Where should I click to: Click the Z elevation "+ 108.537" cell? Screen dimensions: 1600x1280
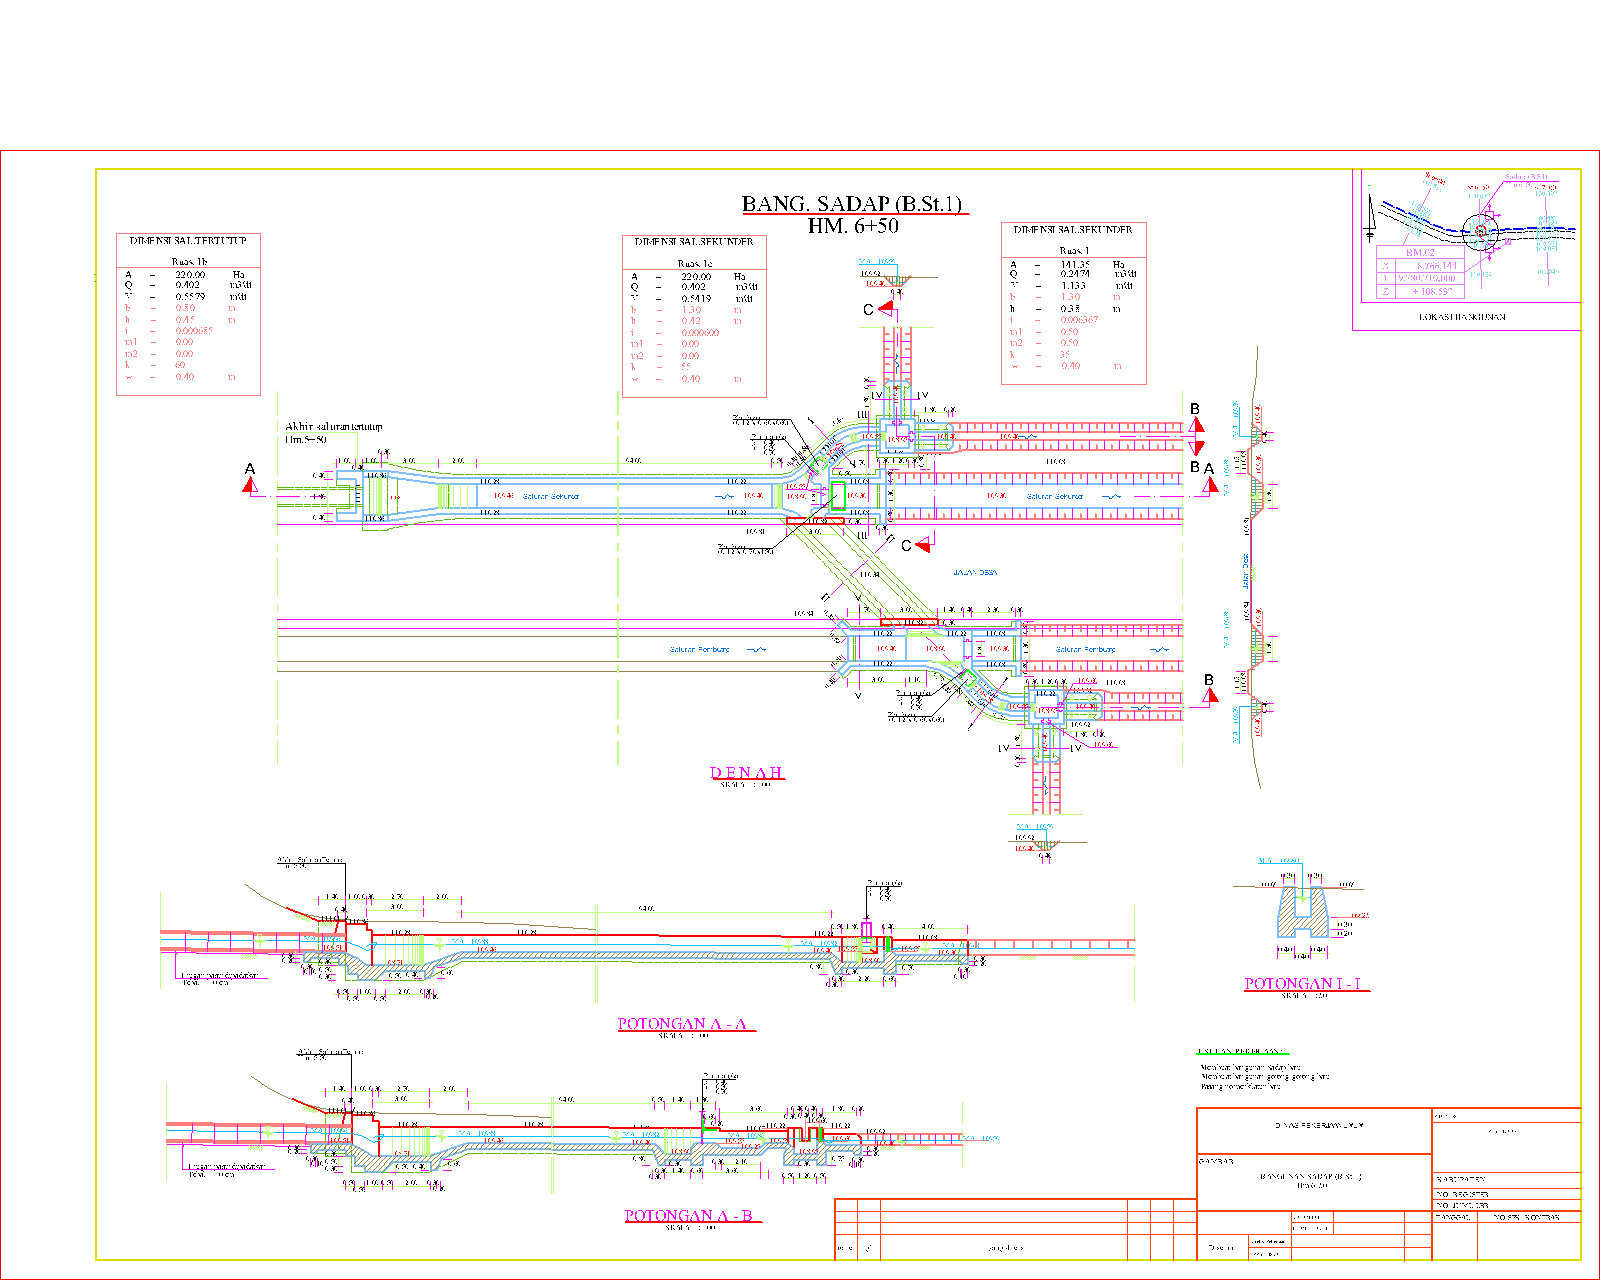[1432, 292]
